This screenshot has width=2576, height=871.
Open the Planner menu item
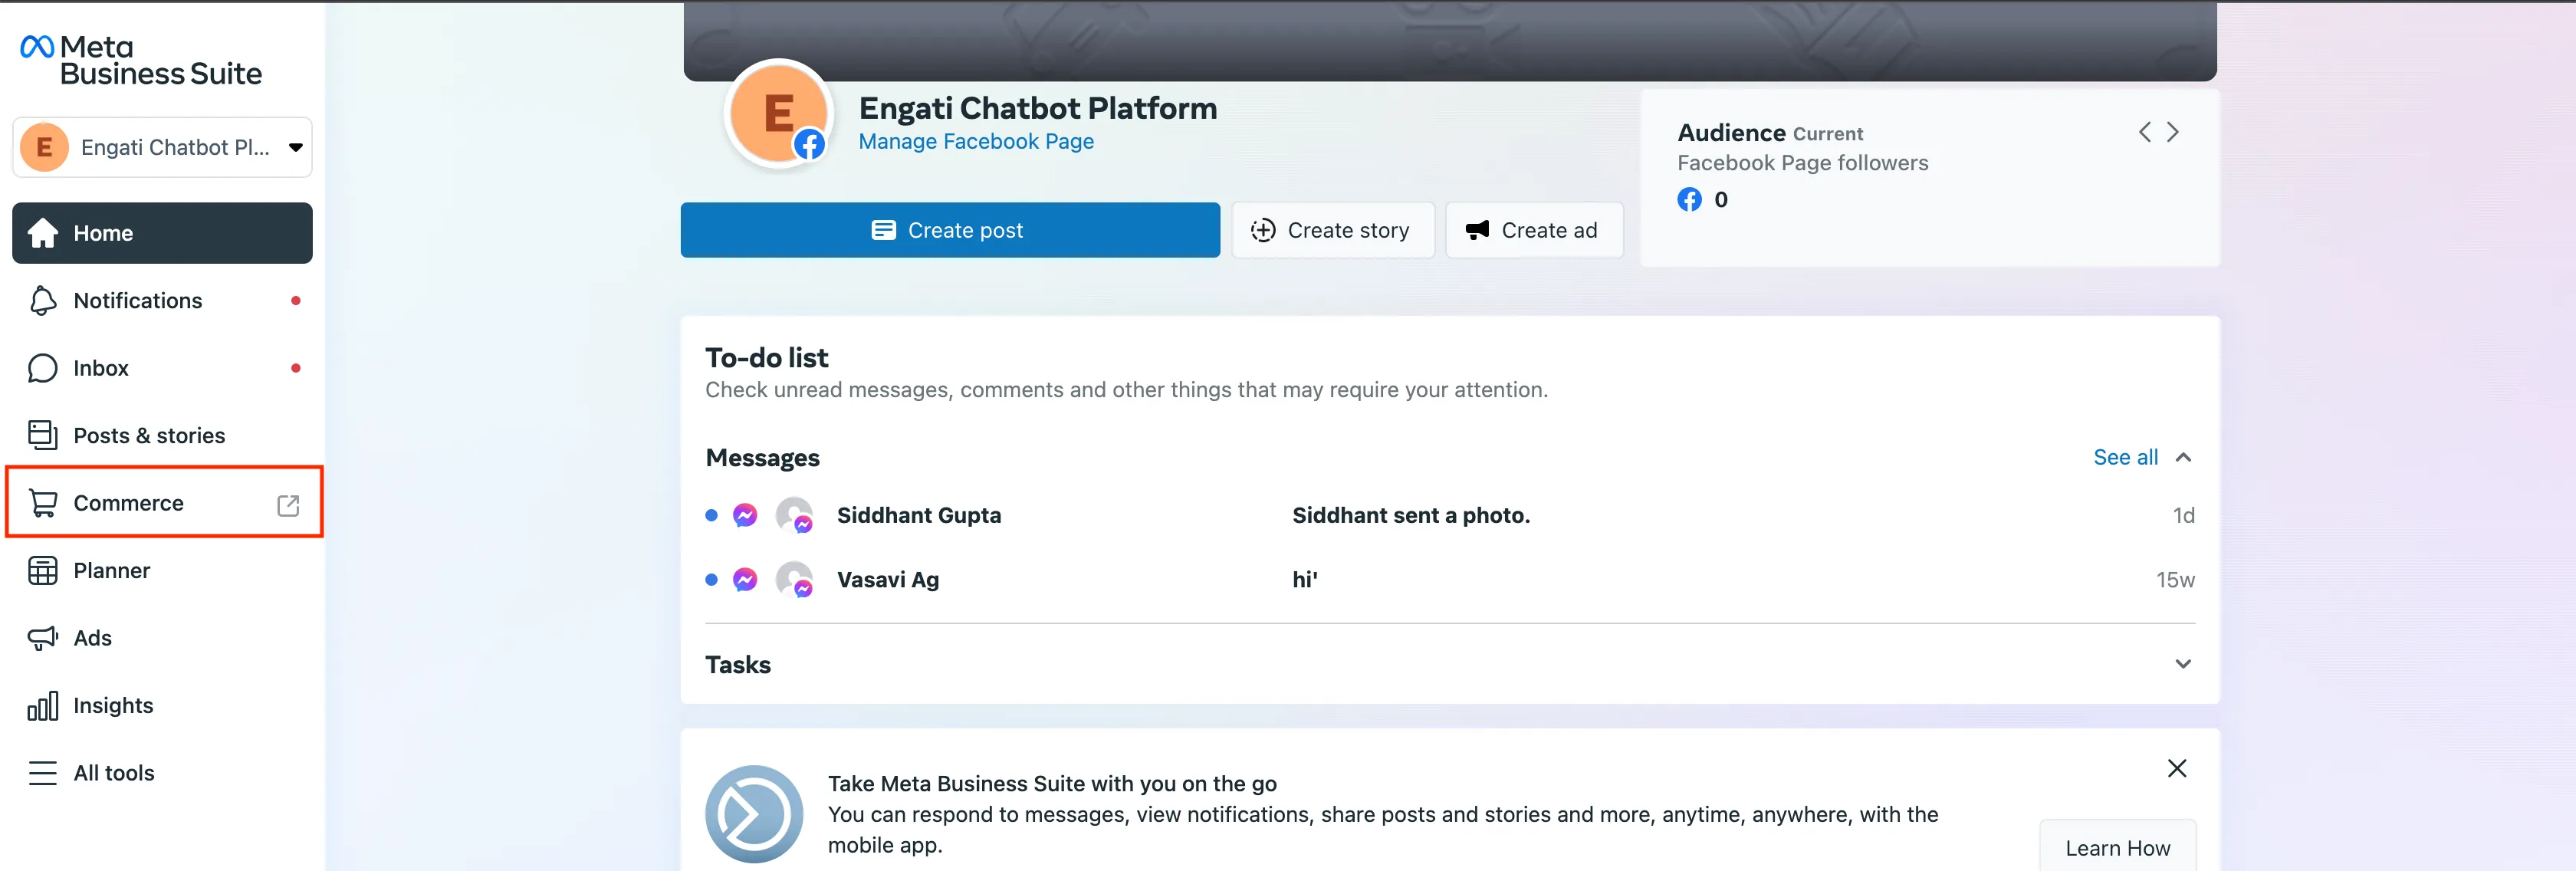point(162,570)
